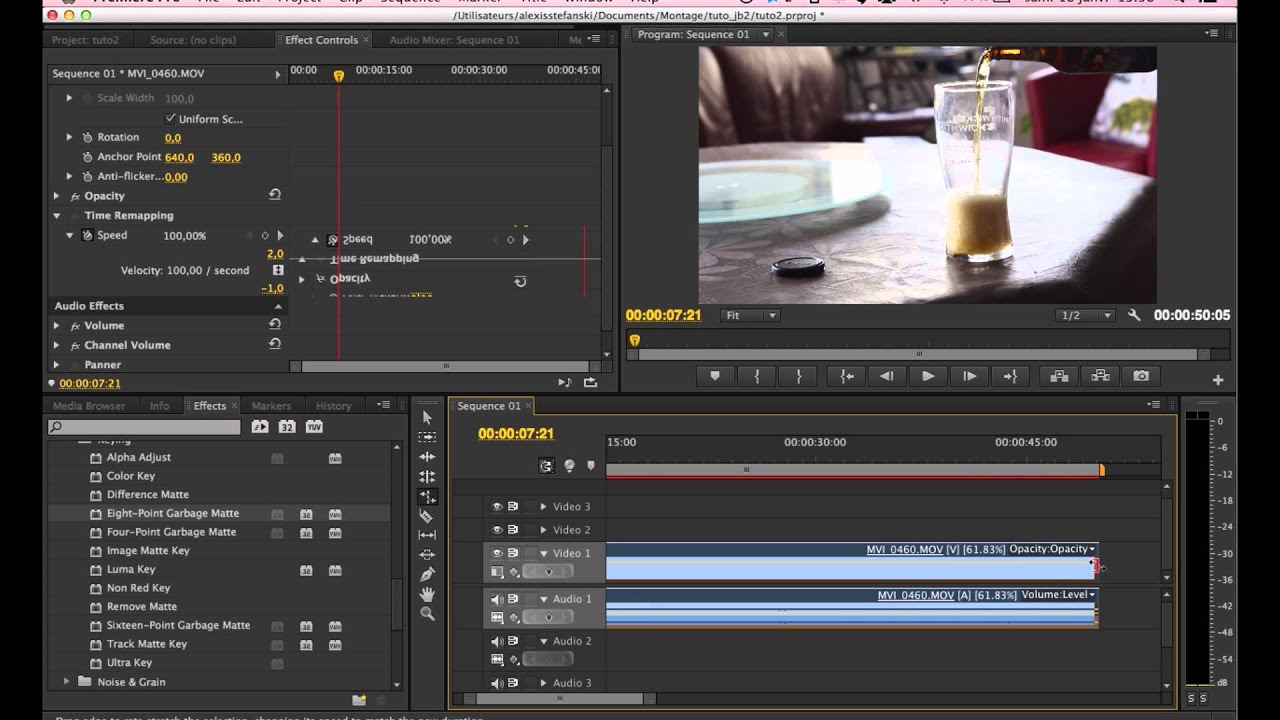Create new custom bin in Effects panel
This screenshot has height=720, width=1280.
[x=359, y=700]
